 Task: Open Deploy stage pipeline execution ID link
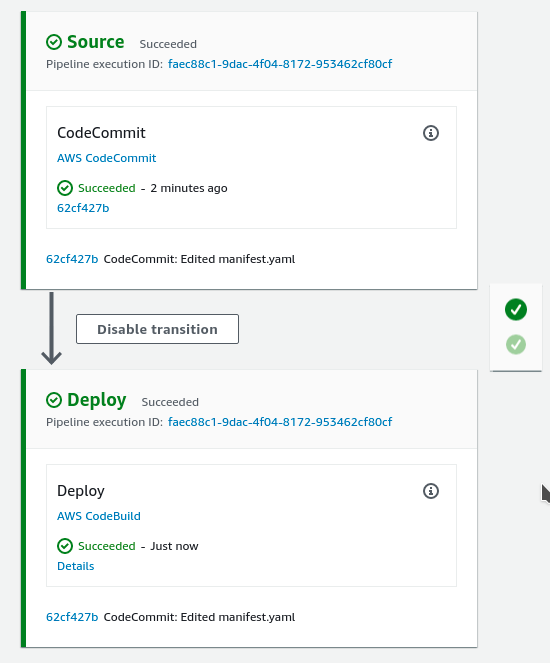tap(280, 422)
